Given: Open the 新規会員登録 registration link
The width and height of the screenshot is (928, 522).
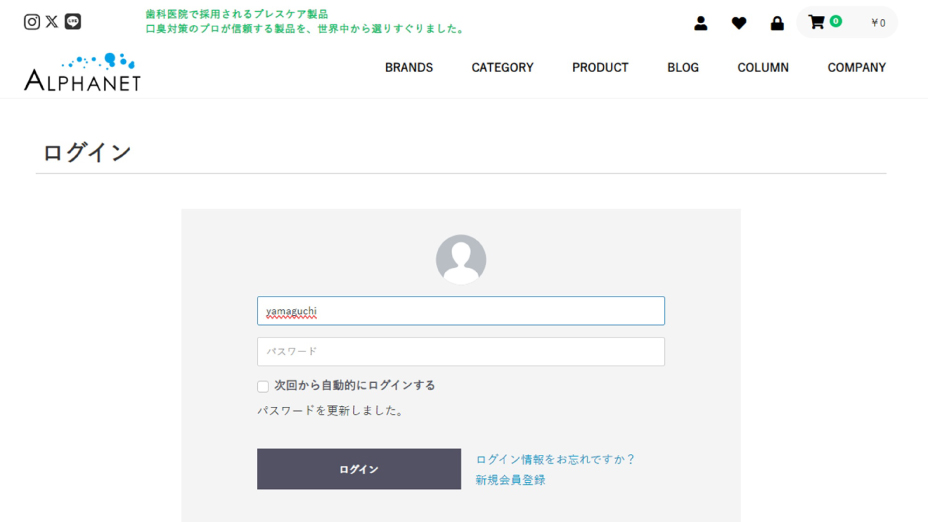Looking at the screenshot, I should [510, 480].
